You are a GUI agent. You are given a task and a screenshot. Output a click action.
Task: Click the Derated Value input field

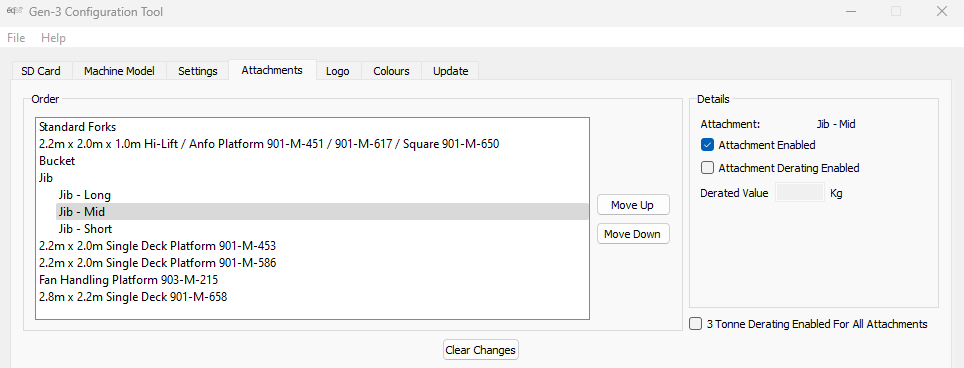799,193
